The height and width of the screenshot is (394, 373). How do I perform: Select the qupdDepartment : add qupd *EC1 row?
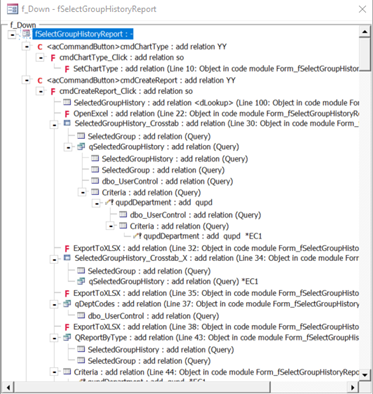point(203,236)
